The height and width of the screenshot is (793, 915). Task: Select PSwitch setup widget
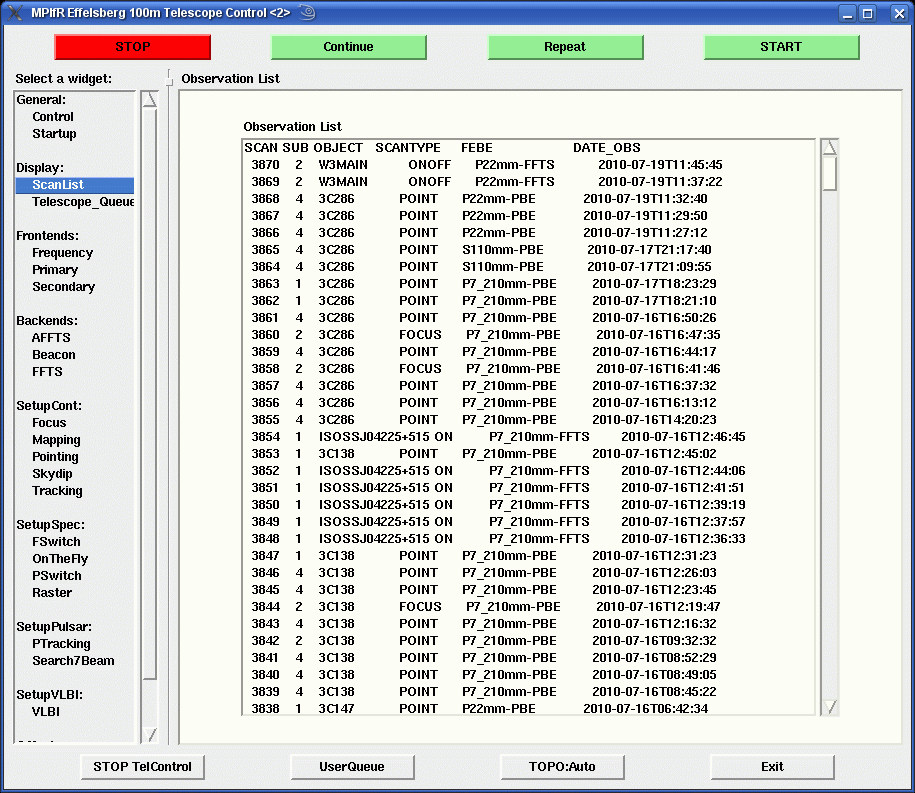click(x=57, y=575)
